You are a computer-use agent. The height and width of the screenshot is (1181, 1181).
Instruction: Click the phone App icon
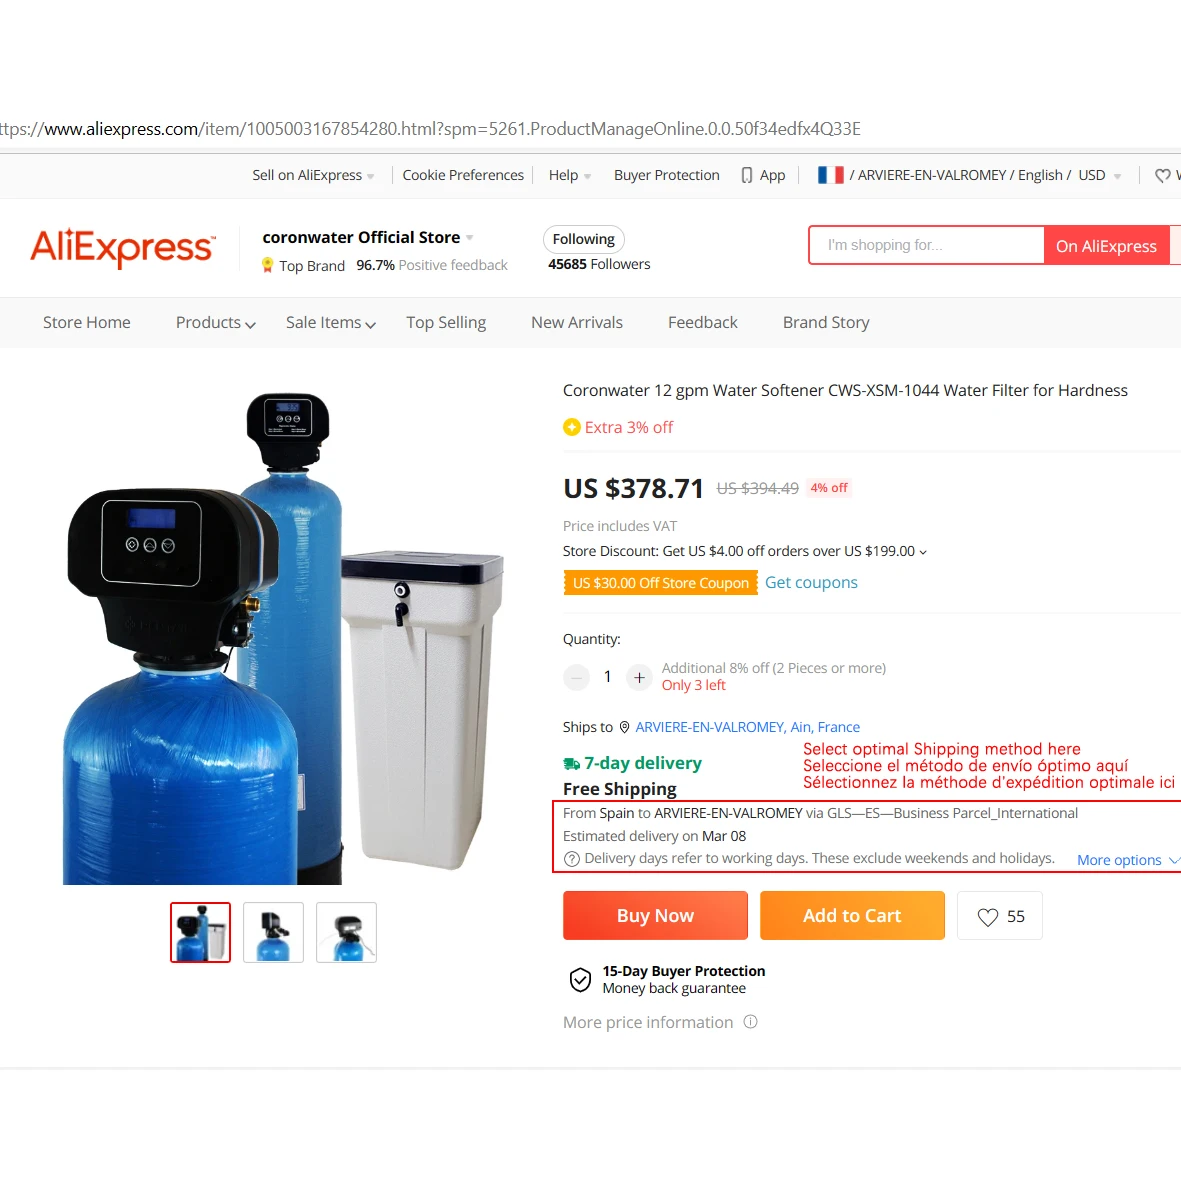pos(746,175)
